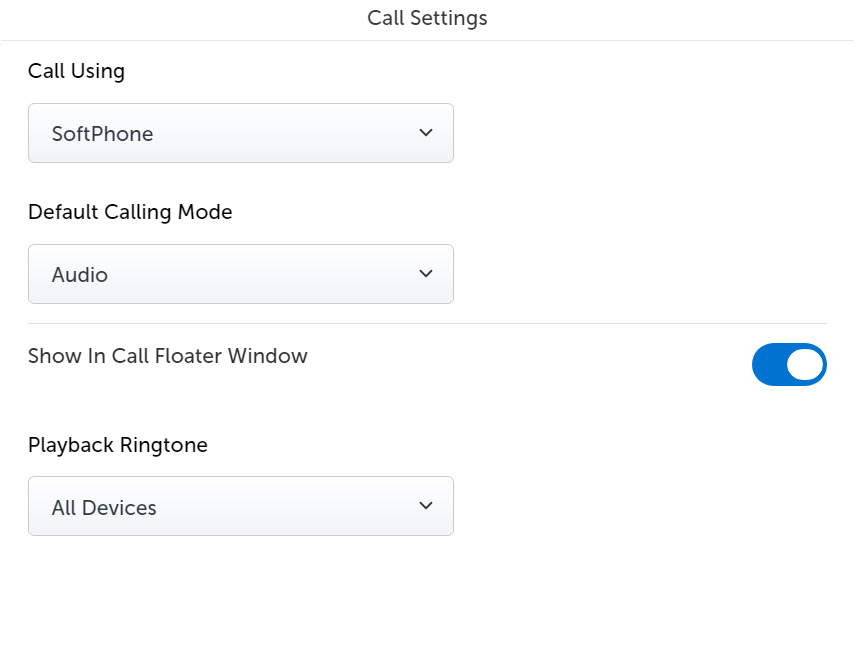
Task: Click the Playback Ringtone label text
Action: tap(117, 445)
